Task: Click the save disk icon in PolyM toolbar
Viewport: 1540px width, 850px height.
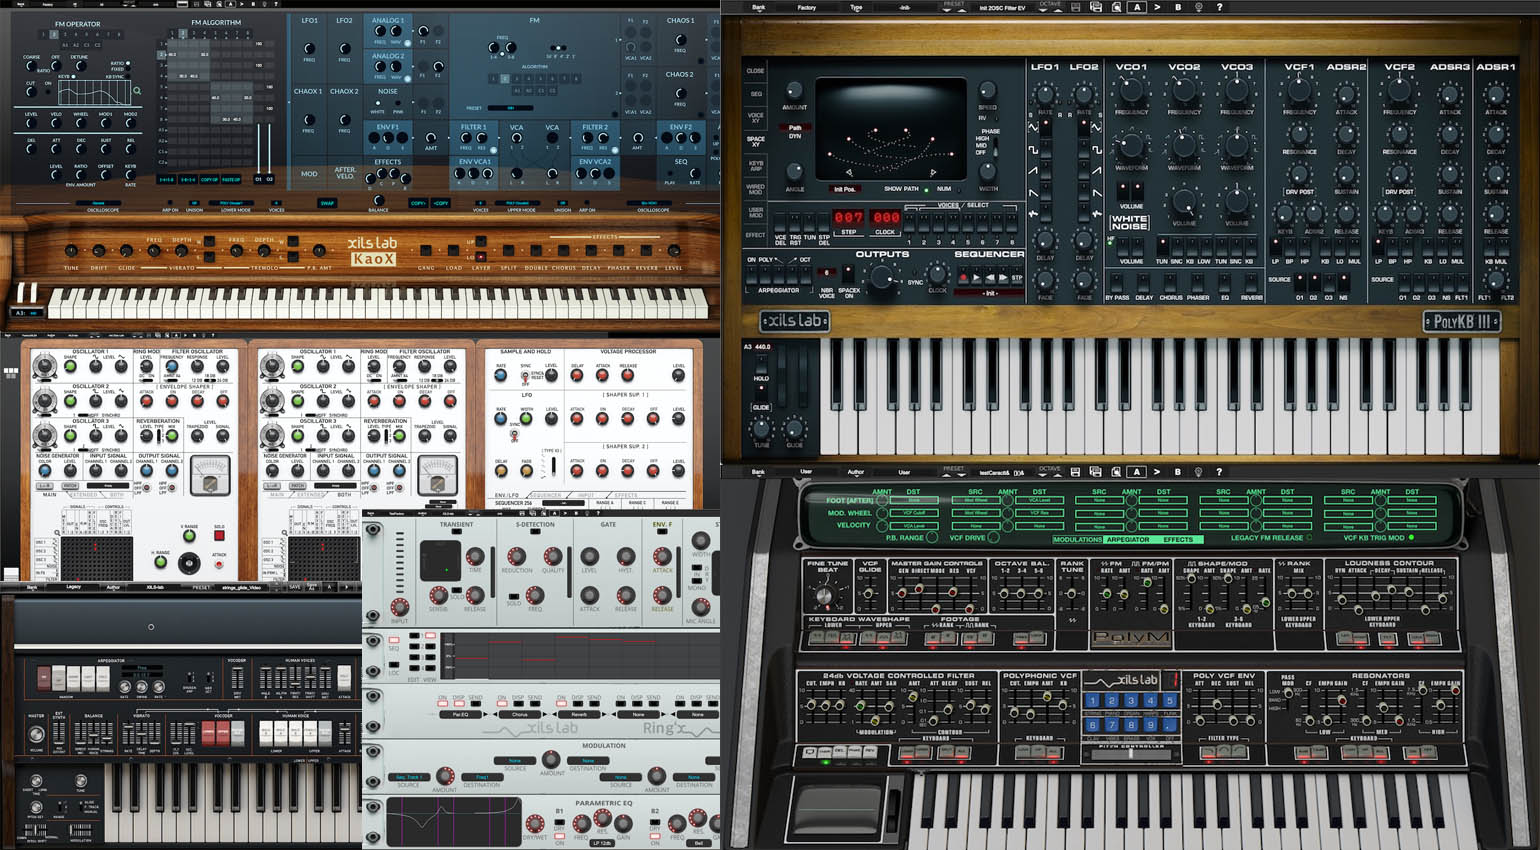Action: pyautogui.click(x=1076, y=472)
